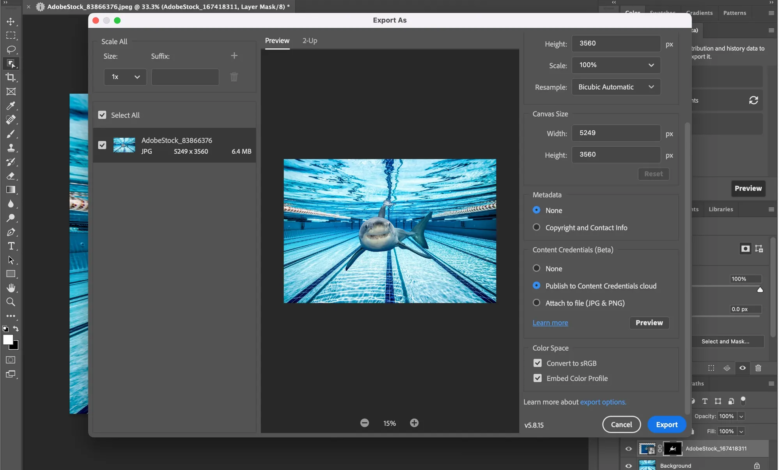
Task: Select the Hand tool in the toolbar
Action: [x=11, y=287]
